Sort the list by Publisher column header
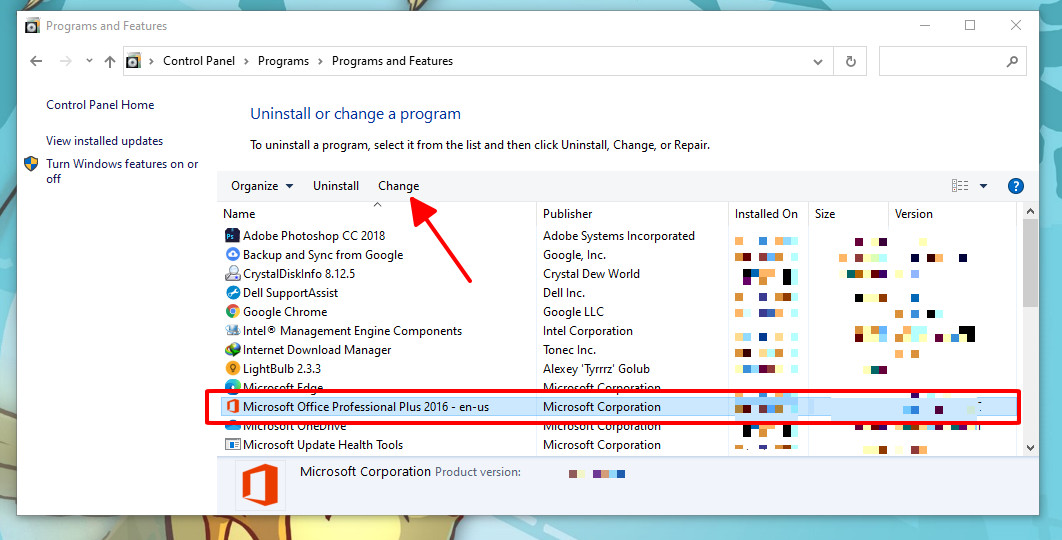 (568, 214)
